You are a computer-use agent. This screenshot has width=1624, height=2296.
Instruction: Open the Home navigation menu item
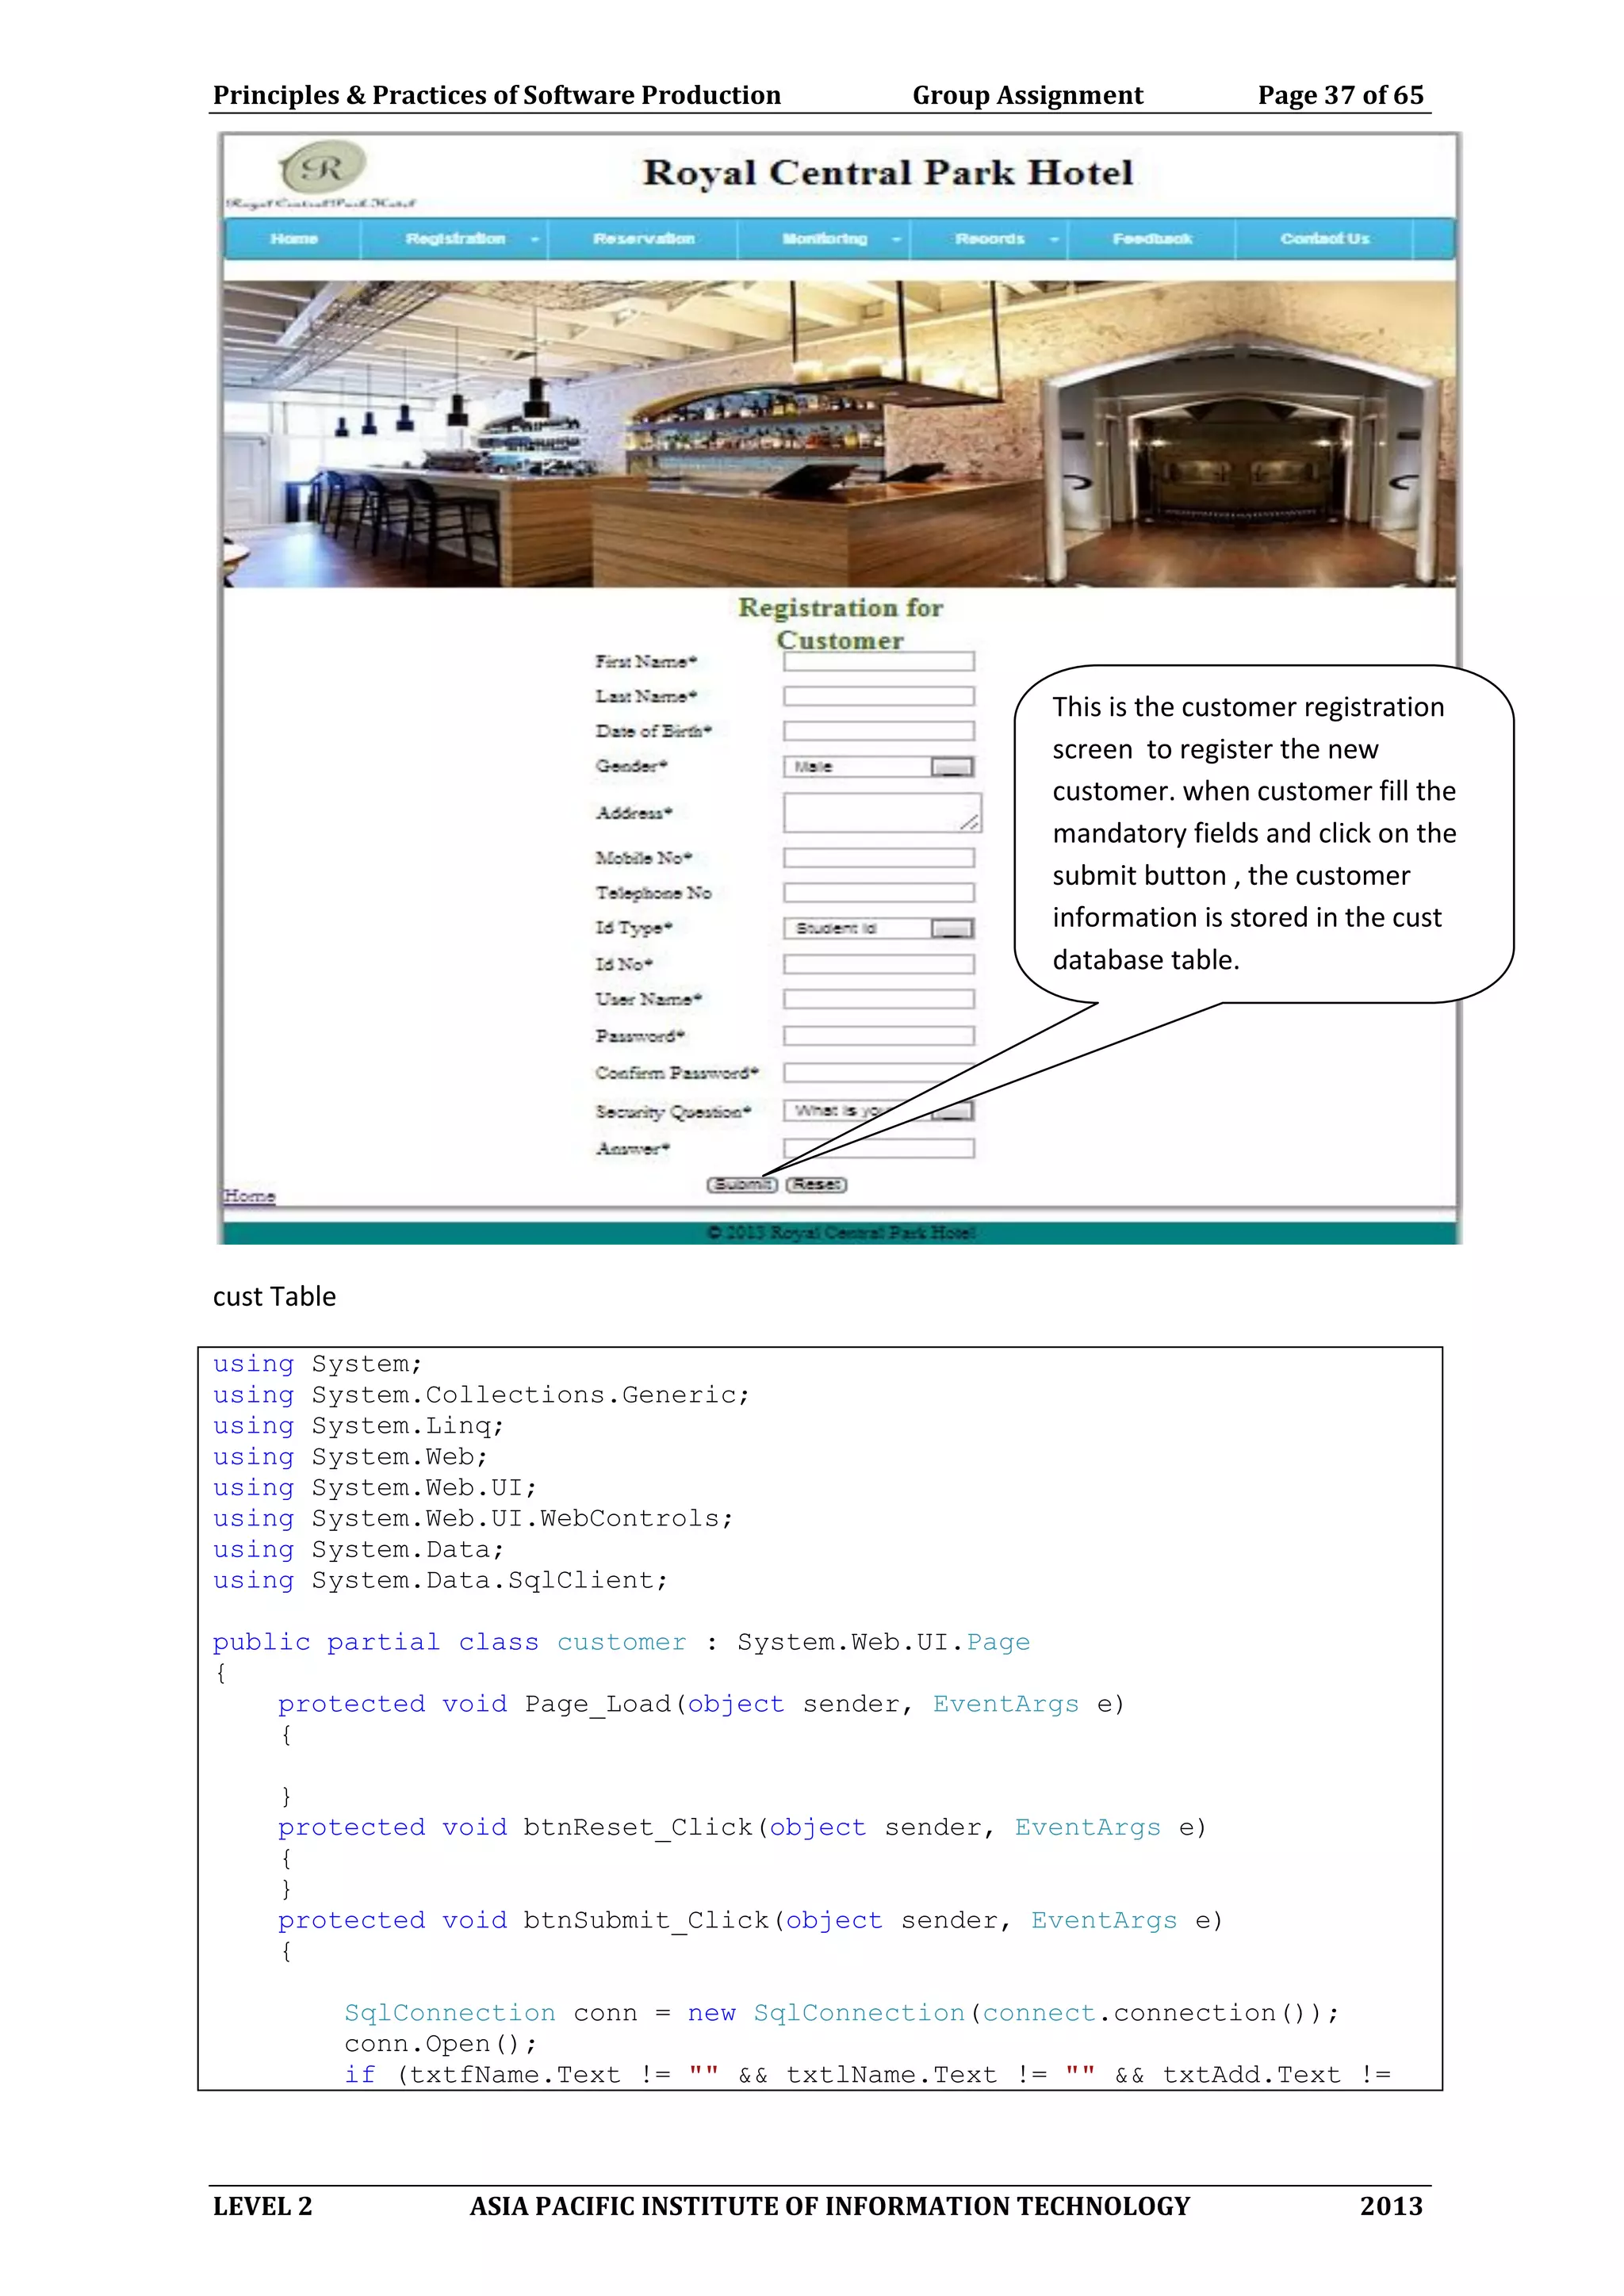pyautogui.click(x=293, y=239)
